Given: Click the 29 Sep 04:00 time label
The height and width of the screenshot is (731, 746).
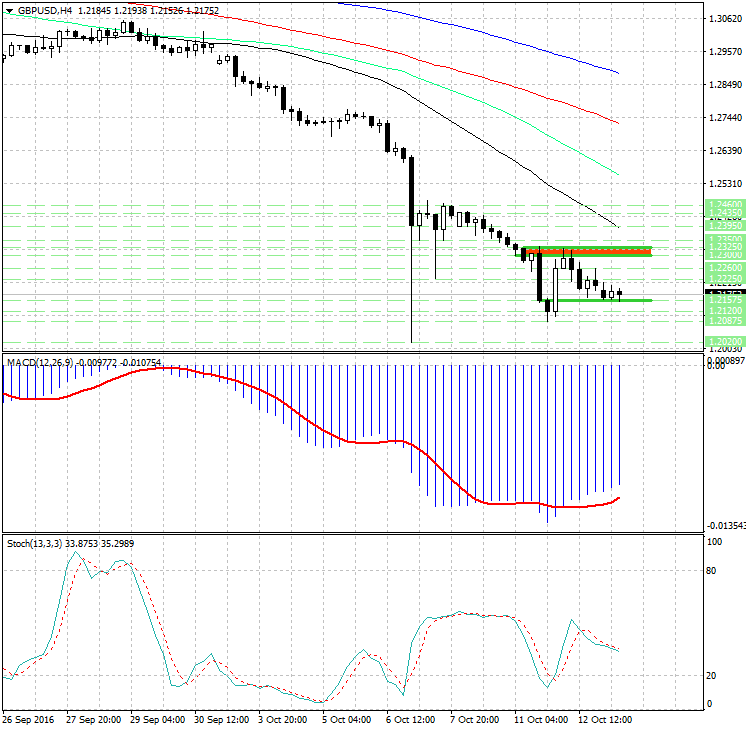Looking at the screenshot, I should point(157,720).
